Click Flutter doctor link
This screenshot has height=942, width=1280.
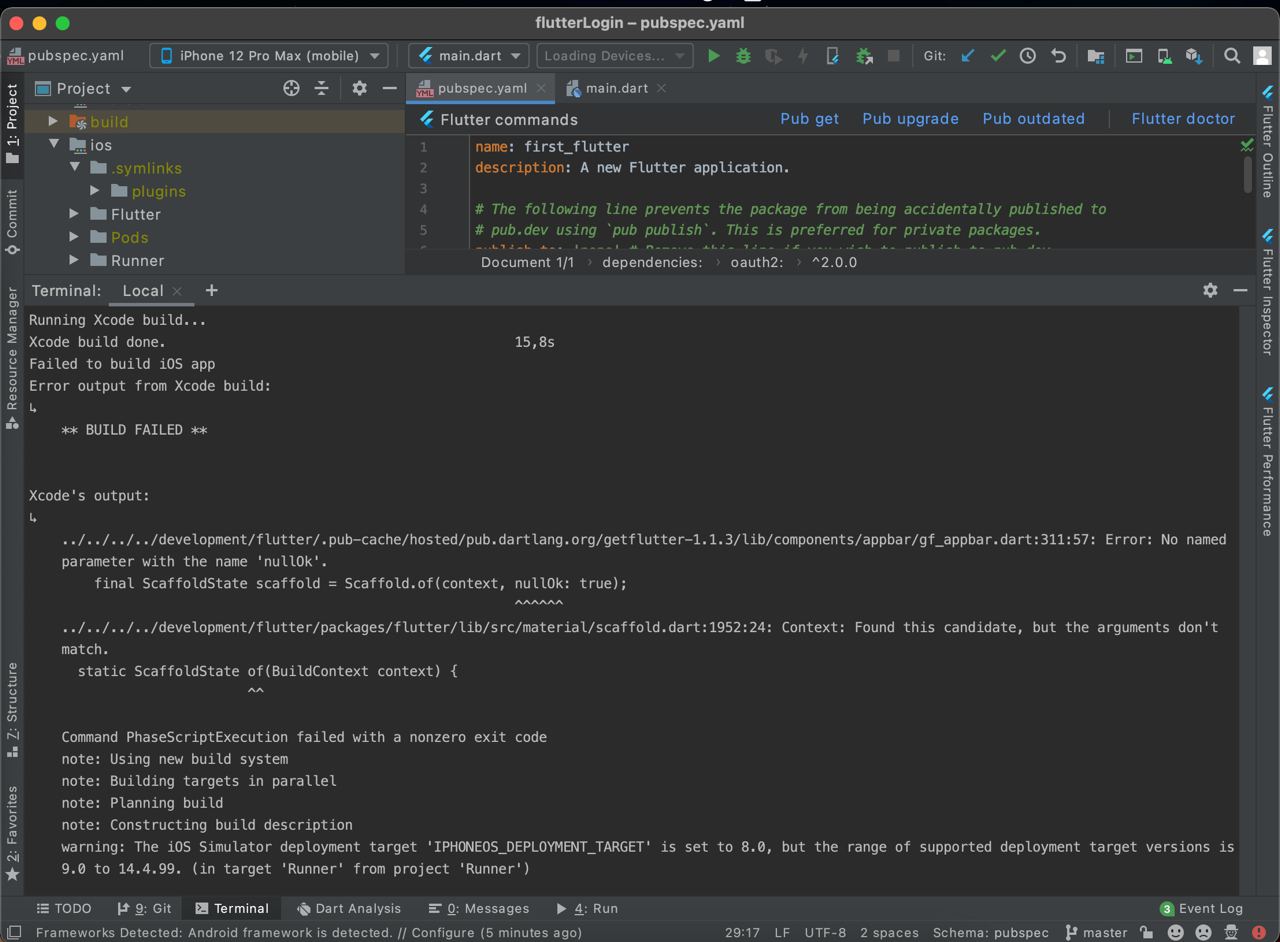[1183, 118]
